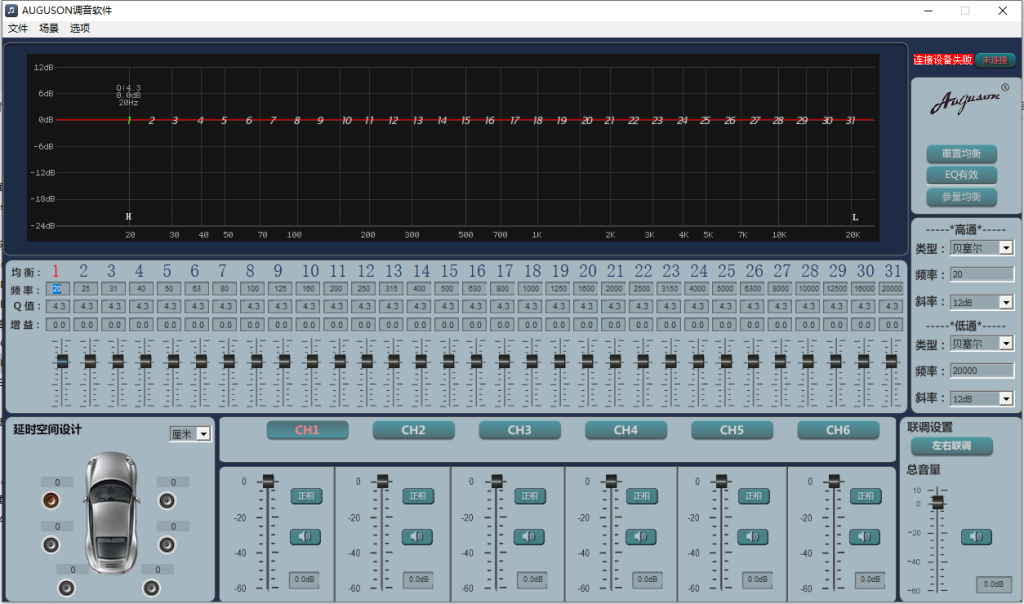Click EQ band 16 gain slider handle
The height and width of the screenshot is (604, 1024).
click(x=476, y=361)
